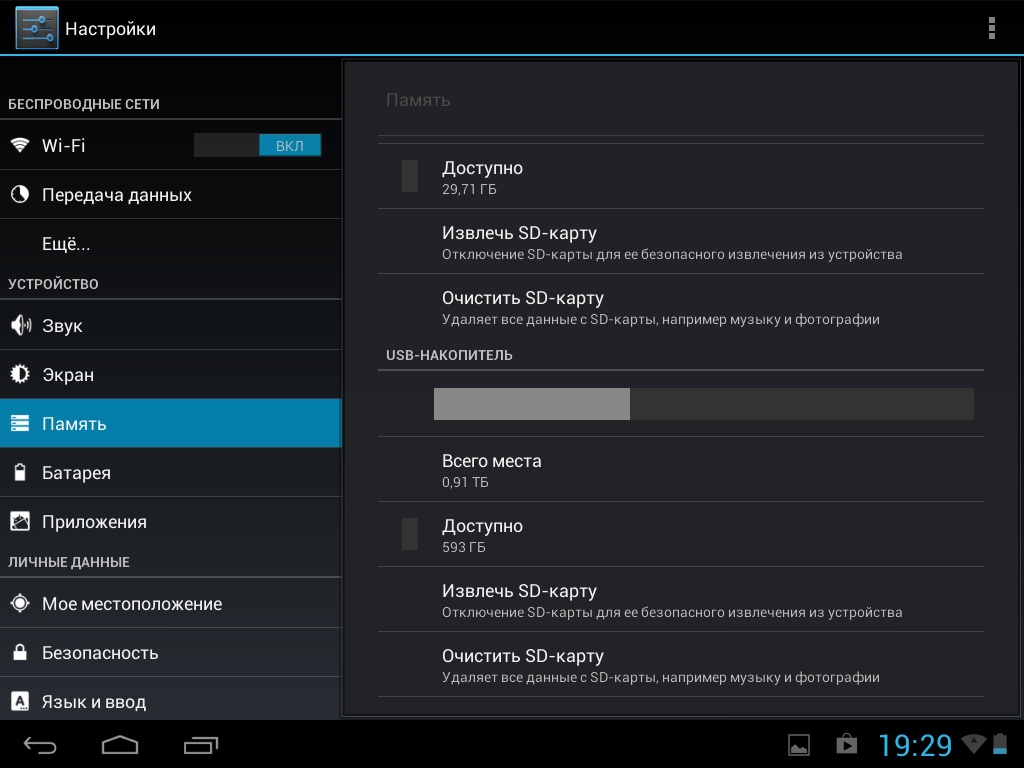Select the Экран brightness icon

[20, 375]
